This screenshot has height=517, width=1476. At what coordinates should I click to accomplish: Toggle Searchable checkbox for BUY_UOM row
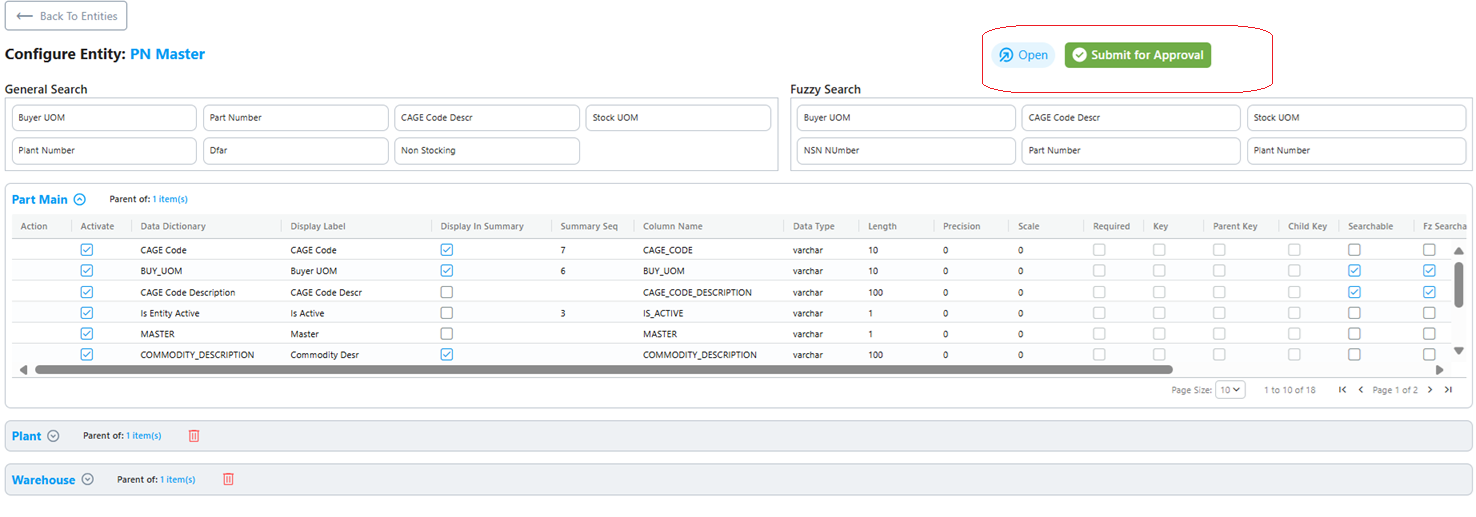[1354, 271]
